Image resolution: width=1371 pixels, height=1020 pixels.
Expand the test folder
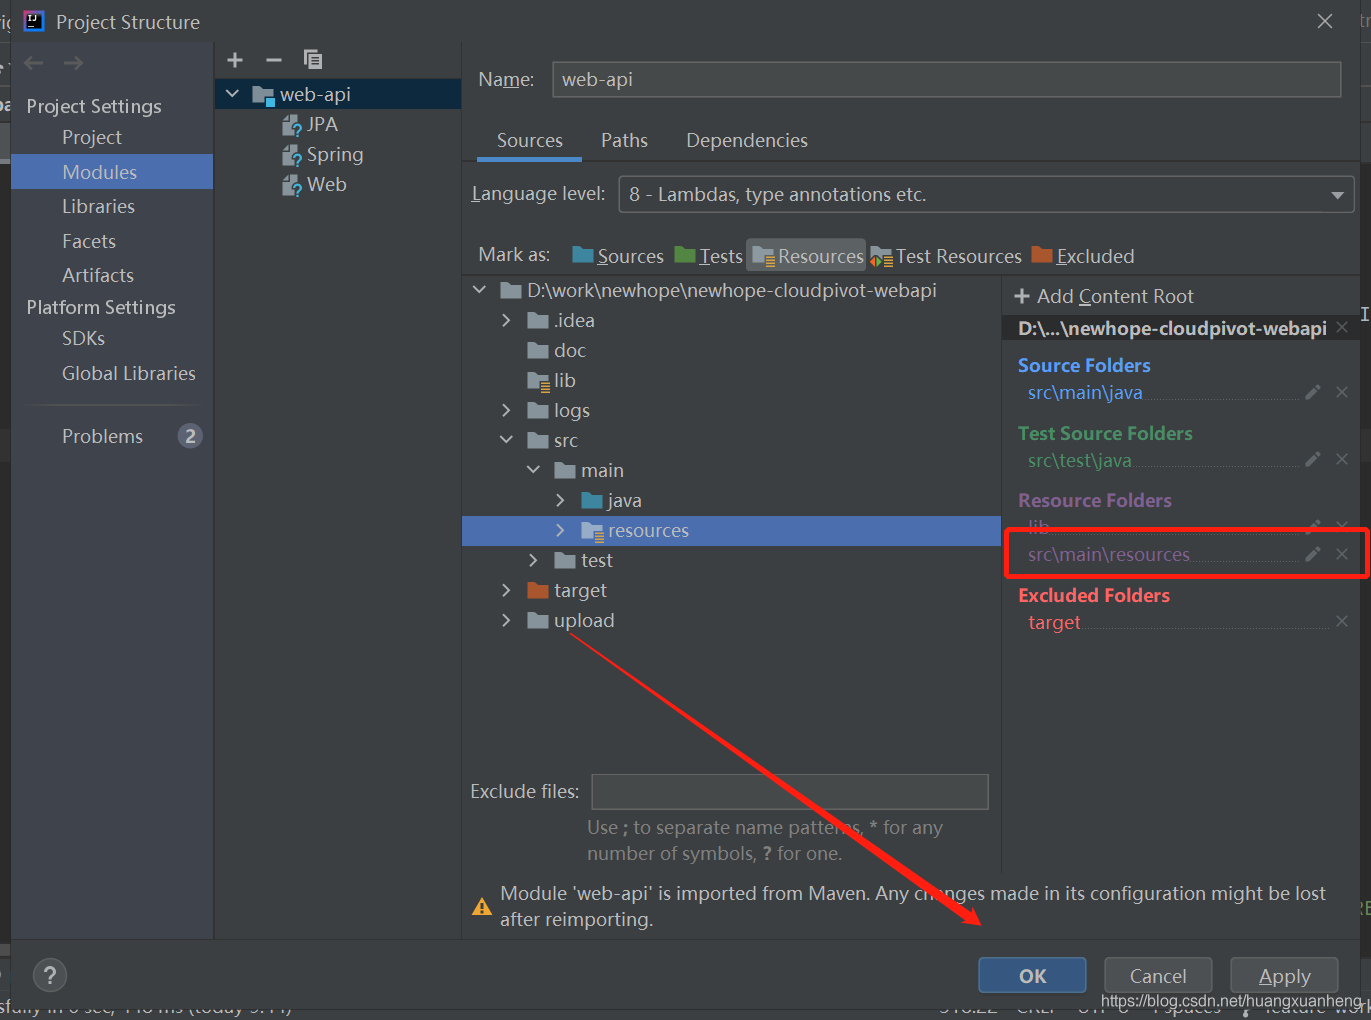[533, 560]
